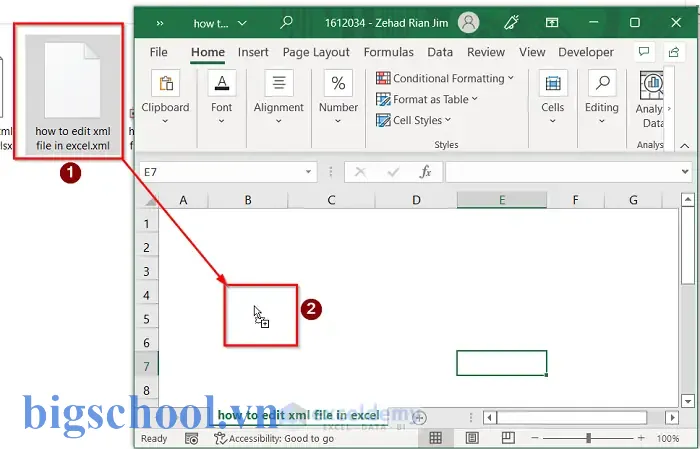Open the Comments speech bubble icon
700x449 pixels.
point(644,52)
